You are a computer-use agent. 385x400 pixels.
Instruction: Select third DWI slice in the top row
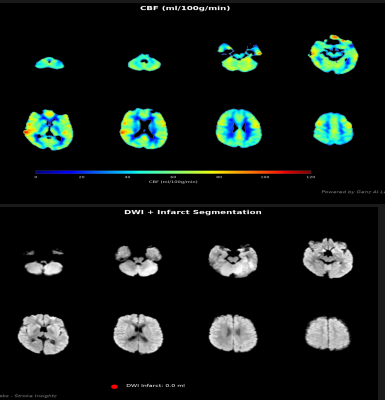tap(233, 261)
